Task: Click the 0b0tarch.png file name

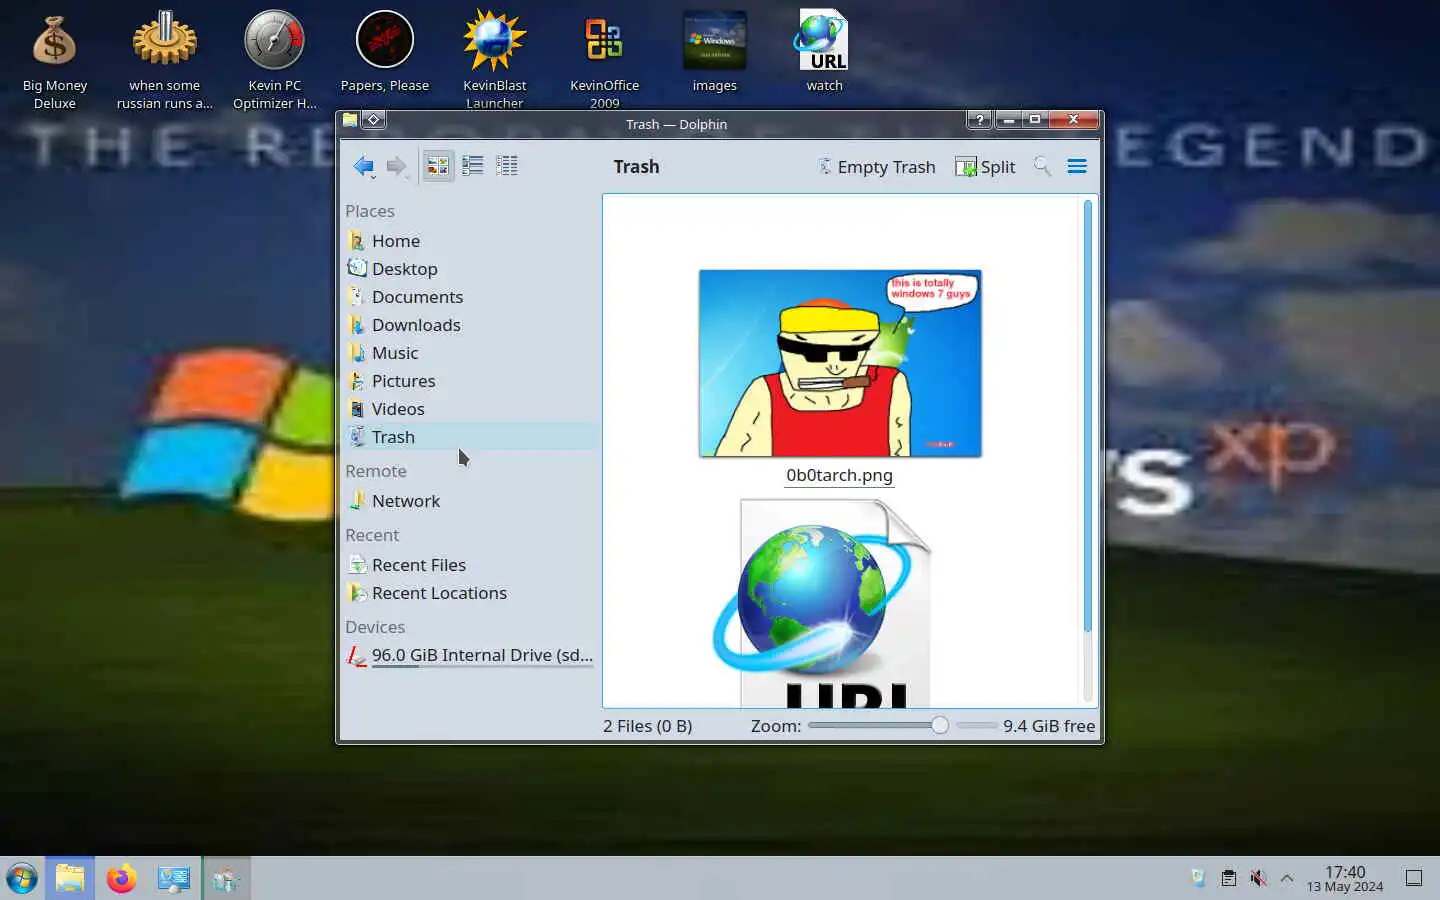Action: pos(839,475)
